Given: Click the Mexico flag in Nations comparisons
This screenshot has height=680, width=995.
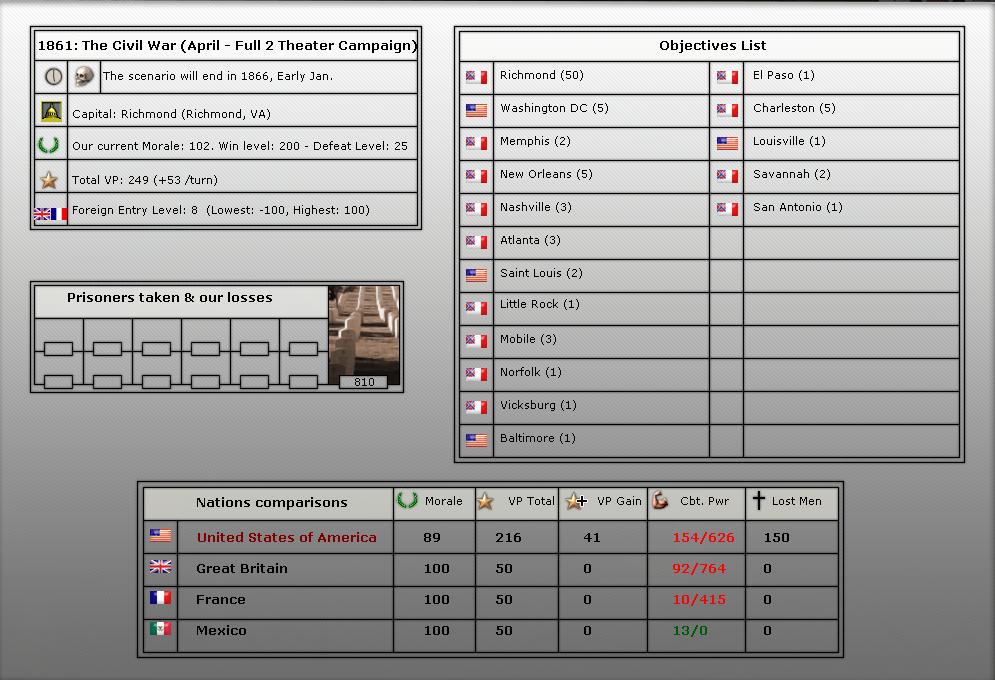Looking at the screenshot, I should (160, 630).
